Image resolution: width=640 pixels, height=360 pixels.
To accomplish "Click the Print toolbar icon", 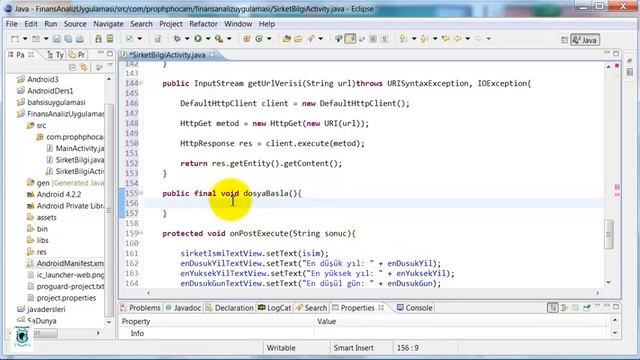I will [x=80, y=39].
